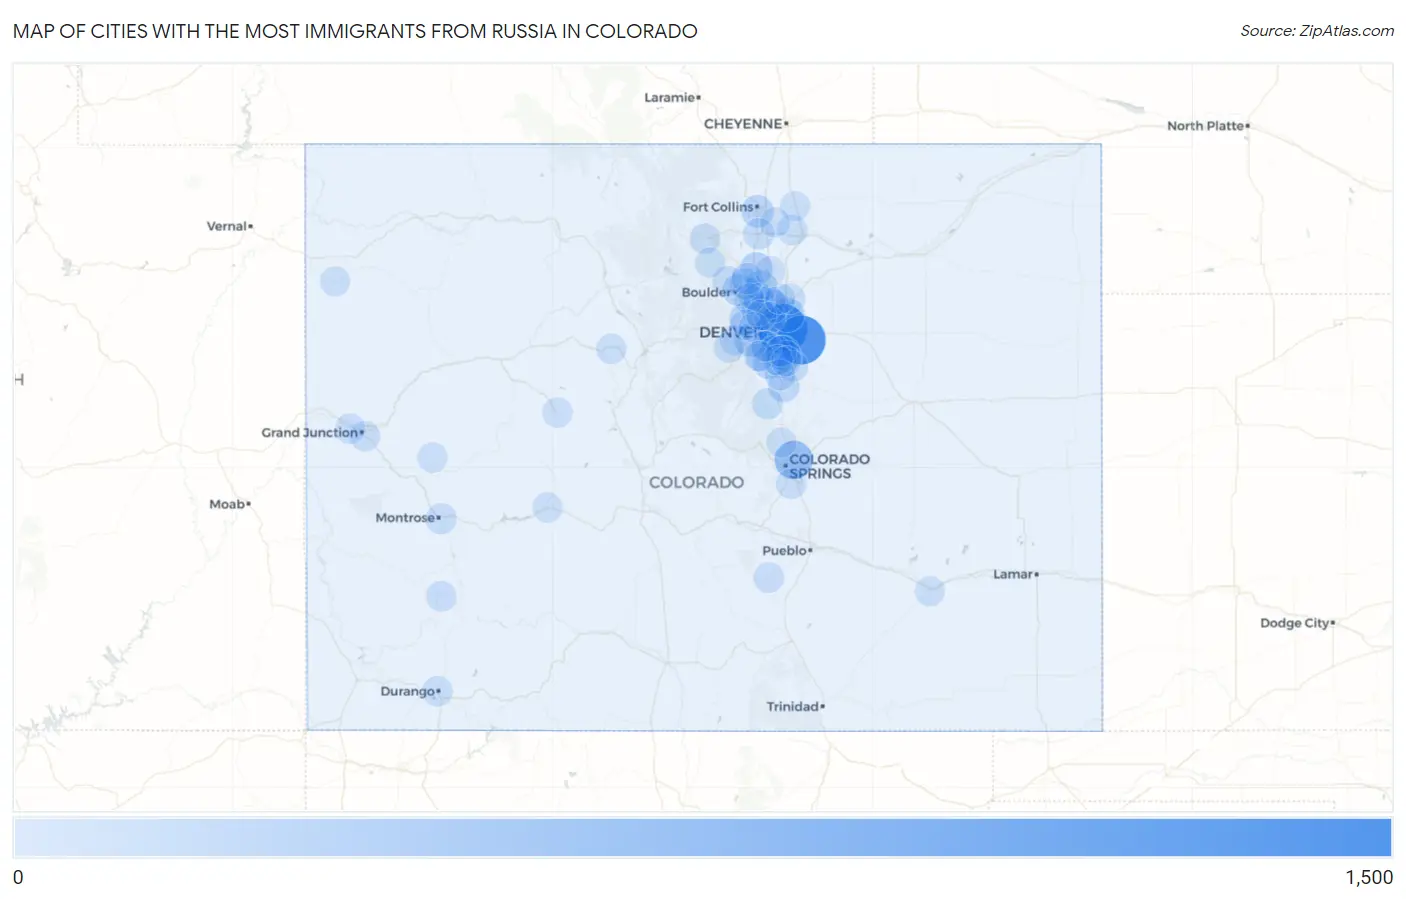Click the bubble at Montrose

pos(441,518)
